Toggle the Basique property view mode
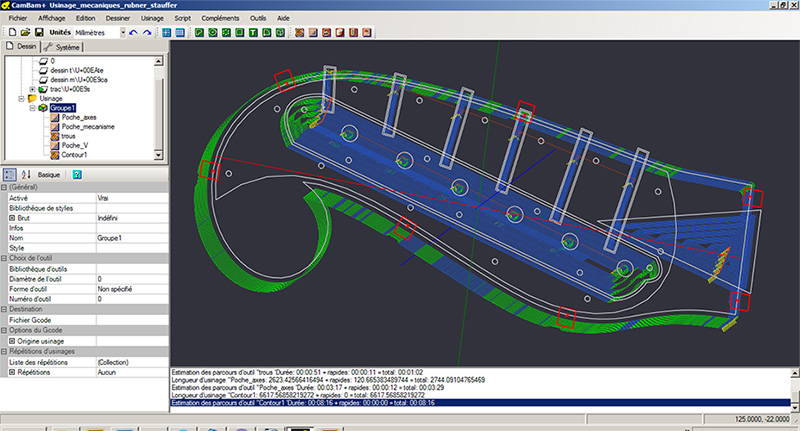Image resolution: width=800 pixels, height=431 pixels. click(49, 174)
